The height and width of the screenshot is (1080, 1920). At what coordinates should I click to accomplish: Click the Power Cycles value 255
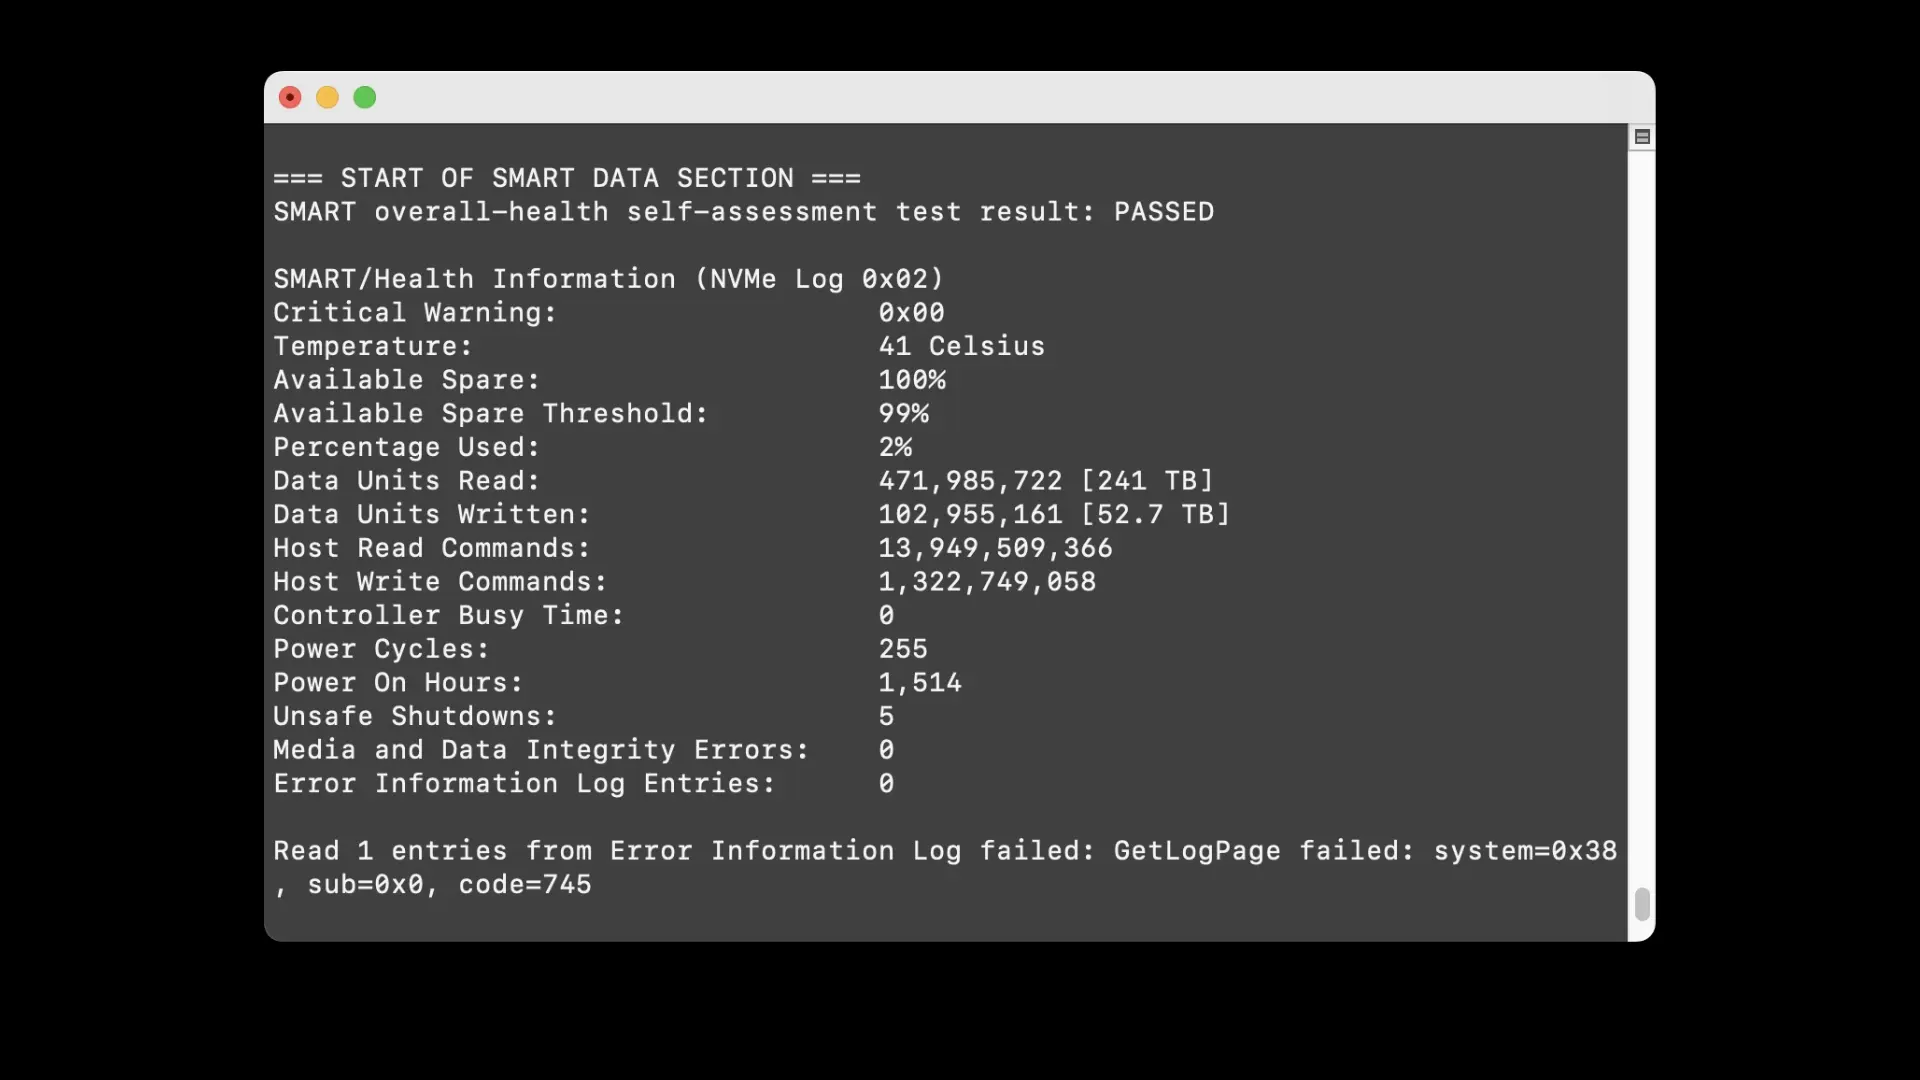903,649
